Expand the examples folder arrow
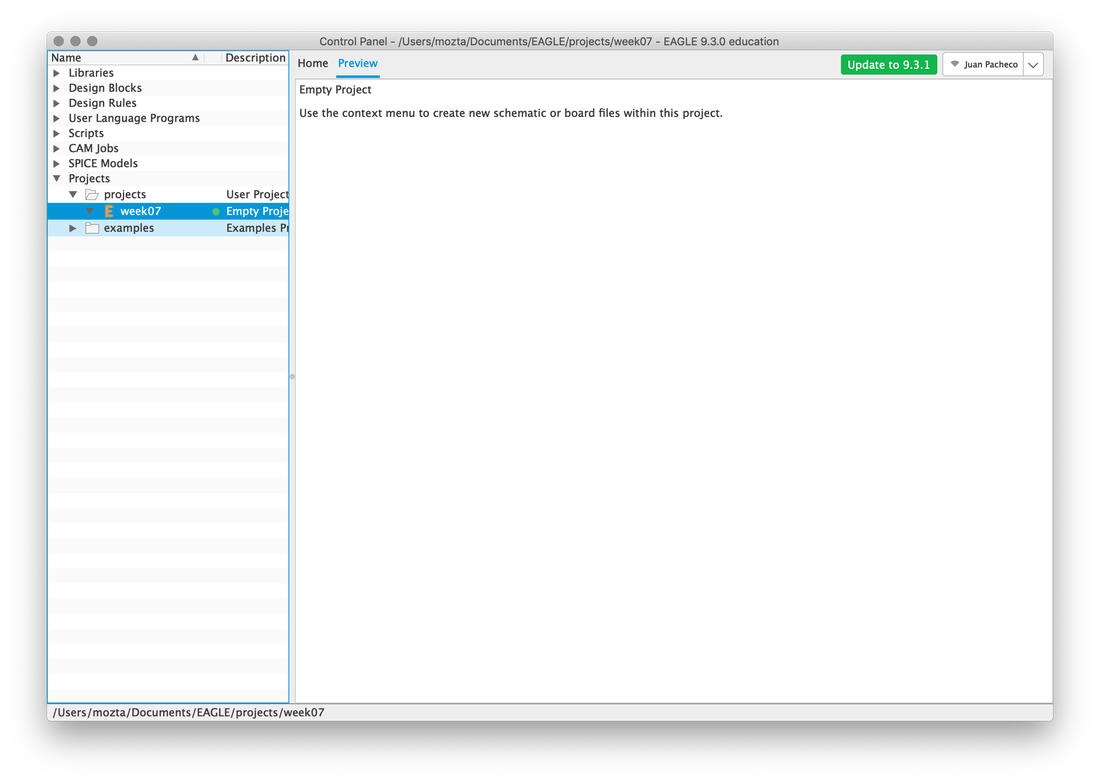 [73, 228]
